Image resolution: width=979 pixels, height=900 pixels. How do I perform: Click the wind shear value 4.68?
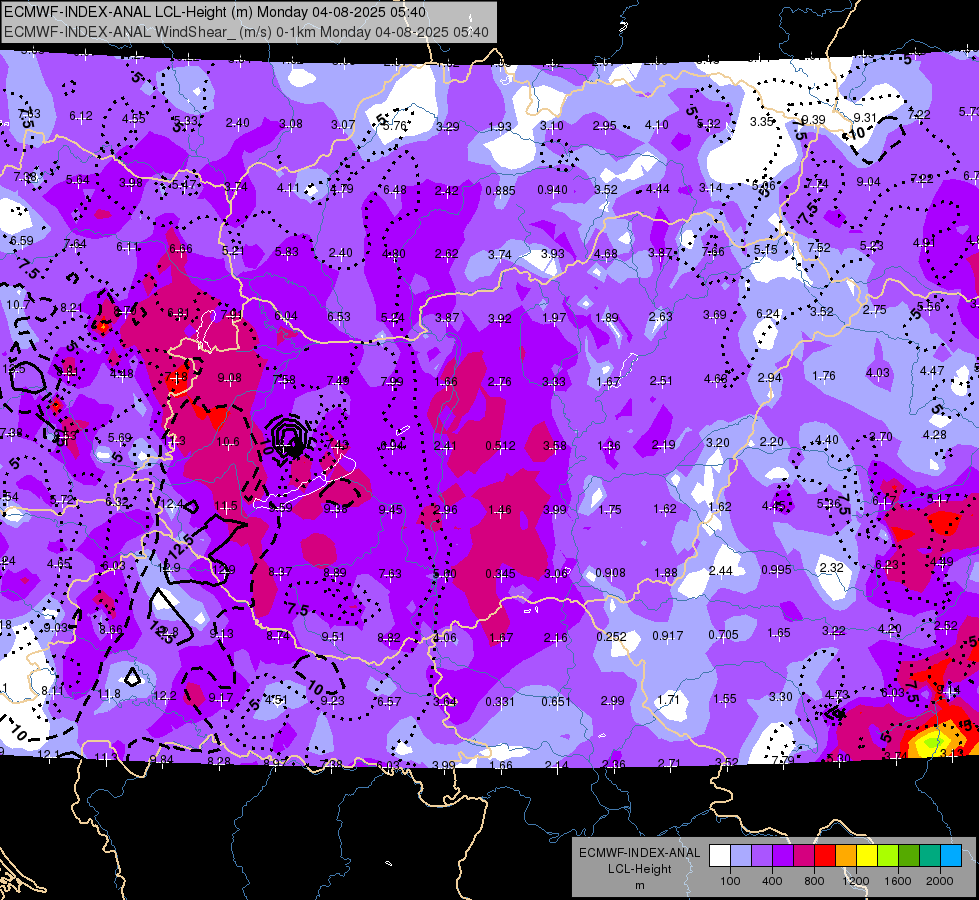tap(606, 254)
